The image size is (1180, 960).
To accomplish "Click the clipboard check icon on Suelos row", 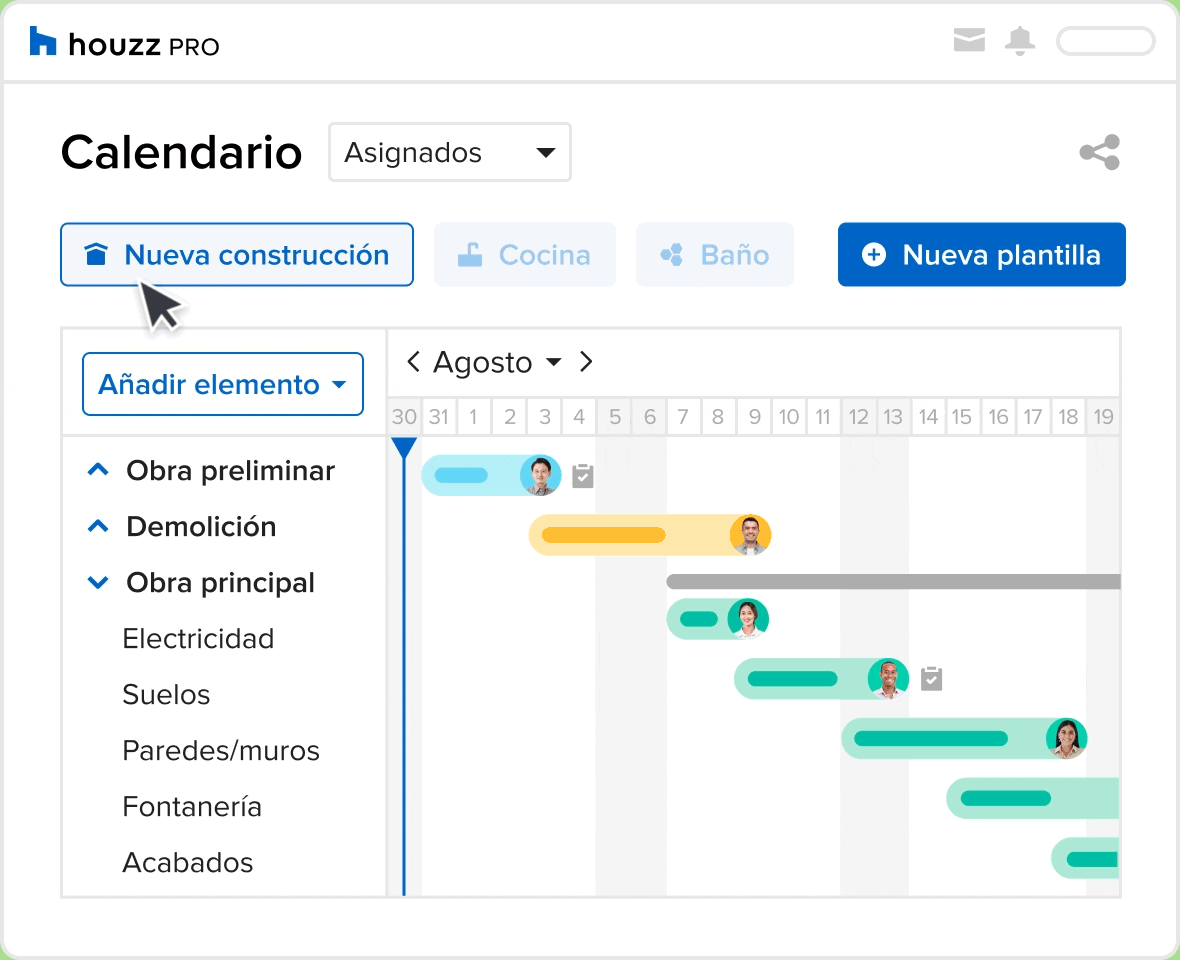I will 931,679.
